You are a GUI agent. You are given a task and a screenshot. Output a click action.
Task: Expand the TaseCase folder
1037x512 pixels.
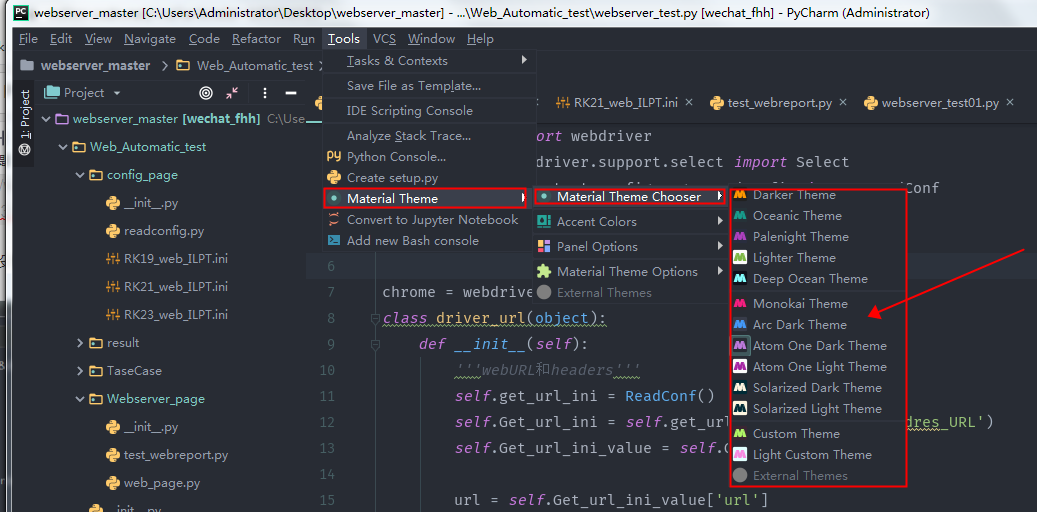tap(80, 370)
